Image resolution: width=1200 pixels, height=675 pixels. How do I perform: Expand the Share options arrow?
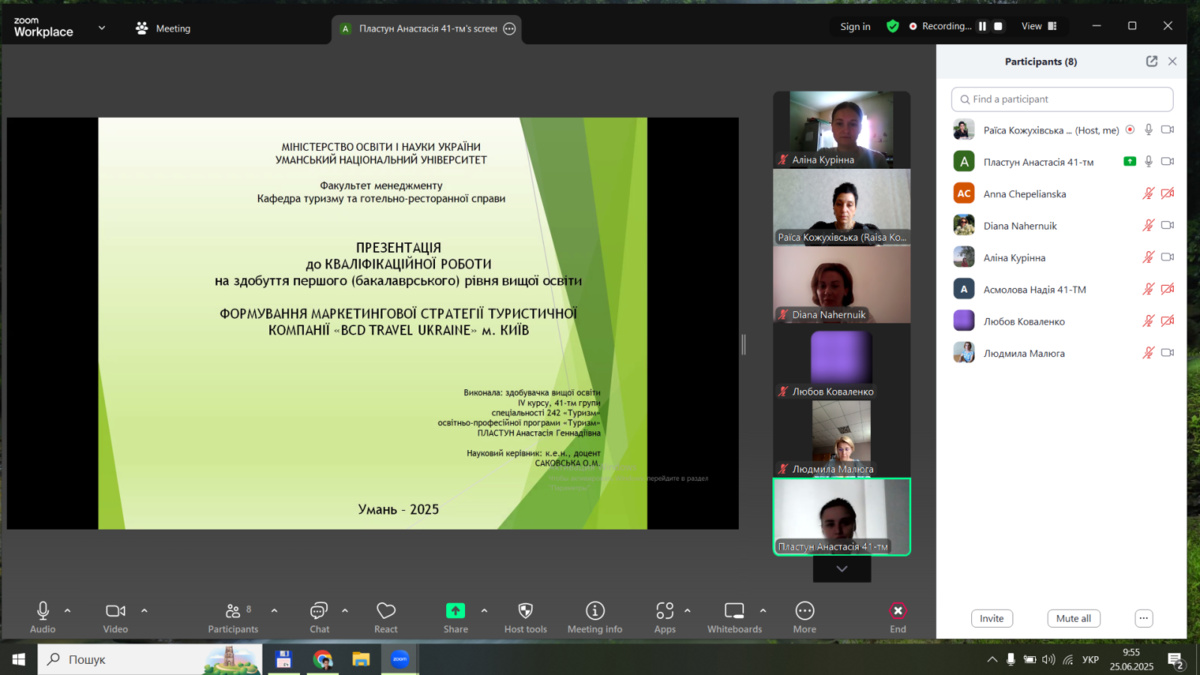pos(484,610)
